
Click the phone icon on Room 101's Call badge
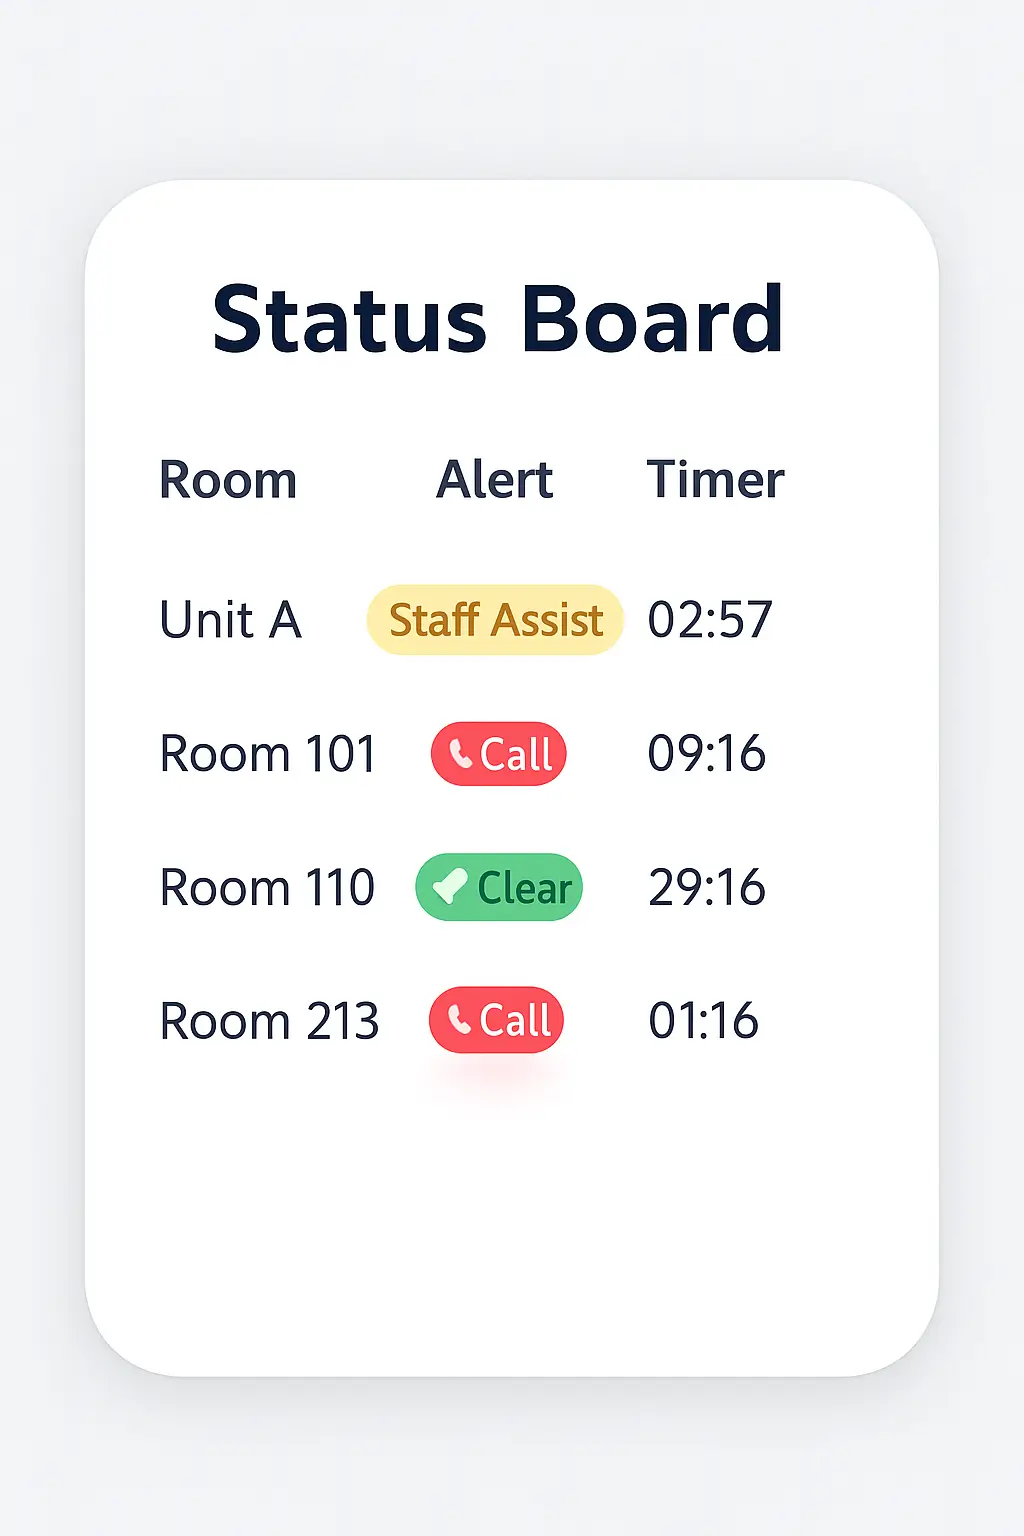pos(462,754)
